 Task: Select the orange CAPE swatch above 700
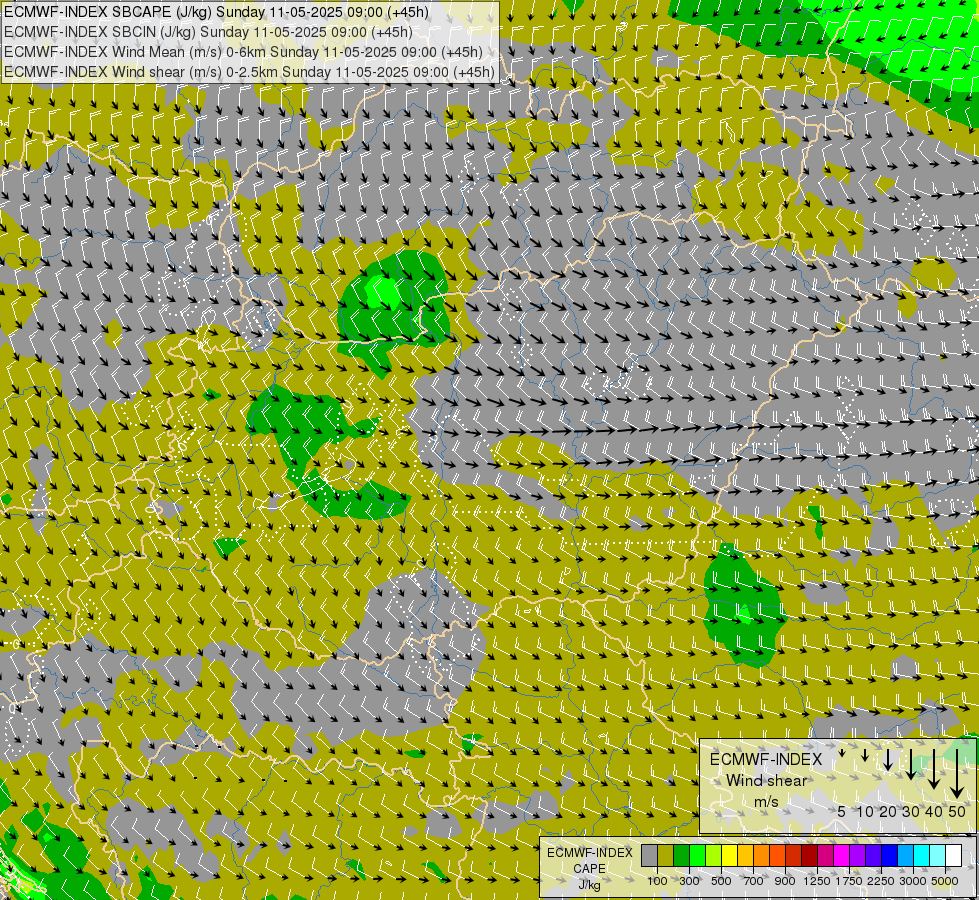[x=762, y=855]
